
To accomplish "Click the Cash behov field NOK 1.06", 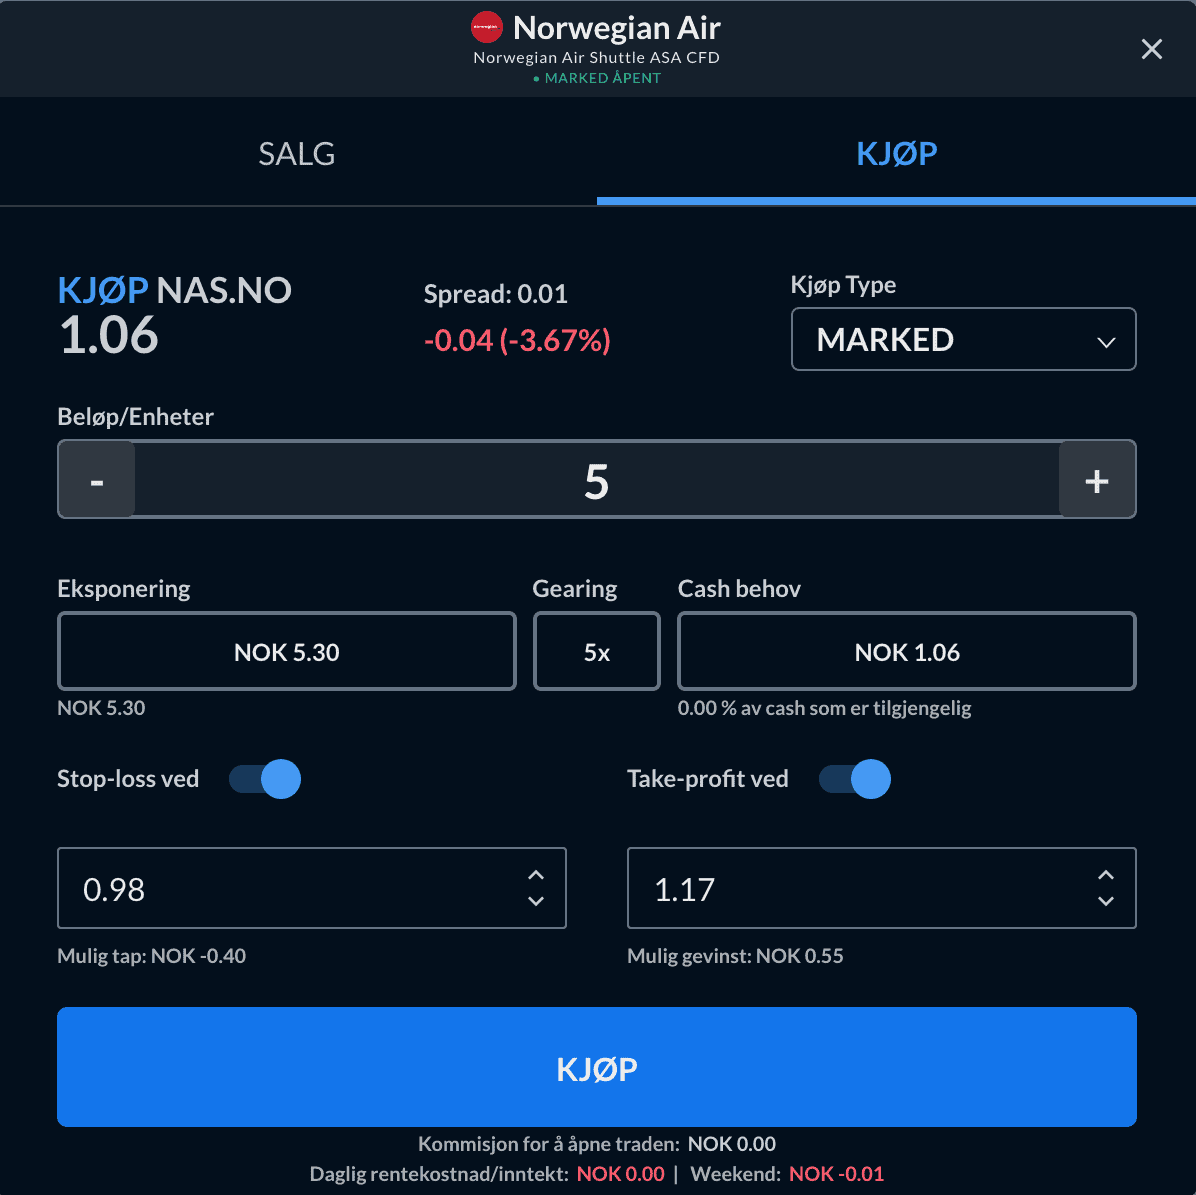I will (x=907, y=652).
